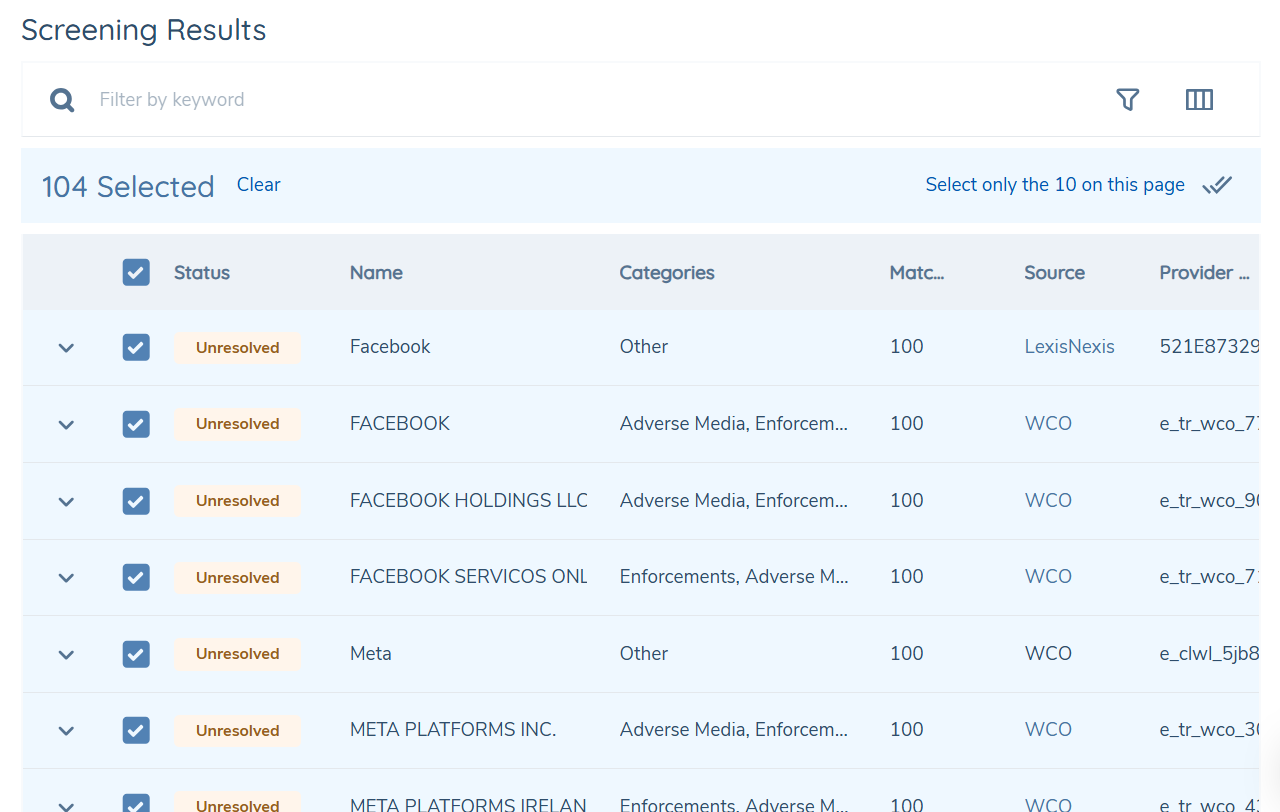Click the name META PLATFORMS INC.
Viewport: 1280px width, 812px height.
453,729
